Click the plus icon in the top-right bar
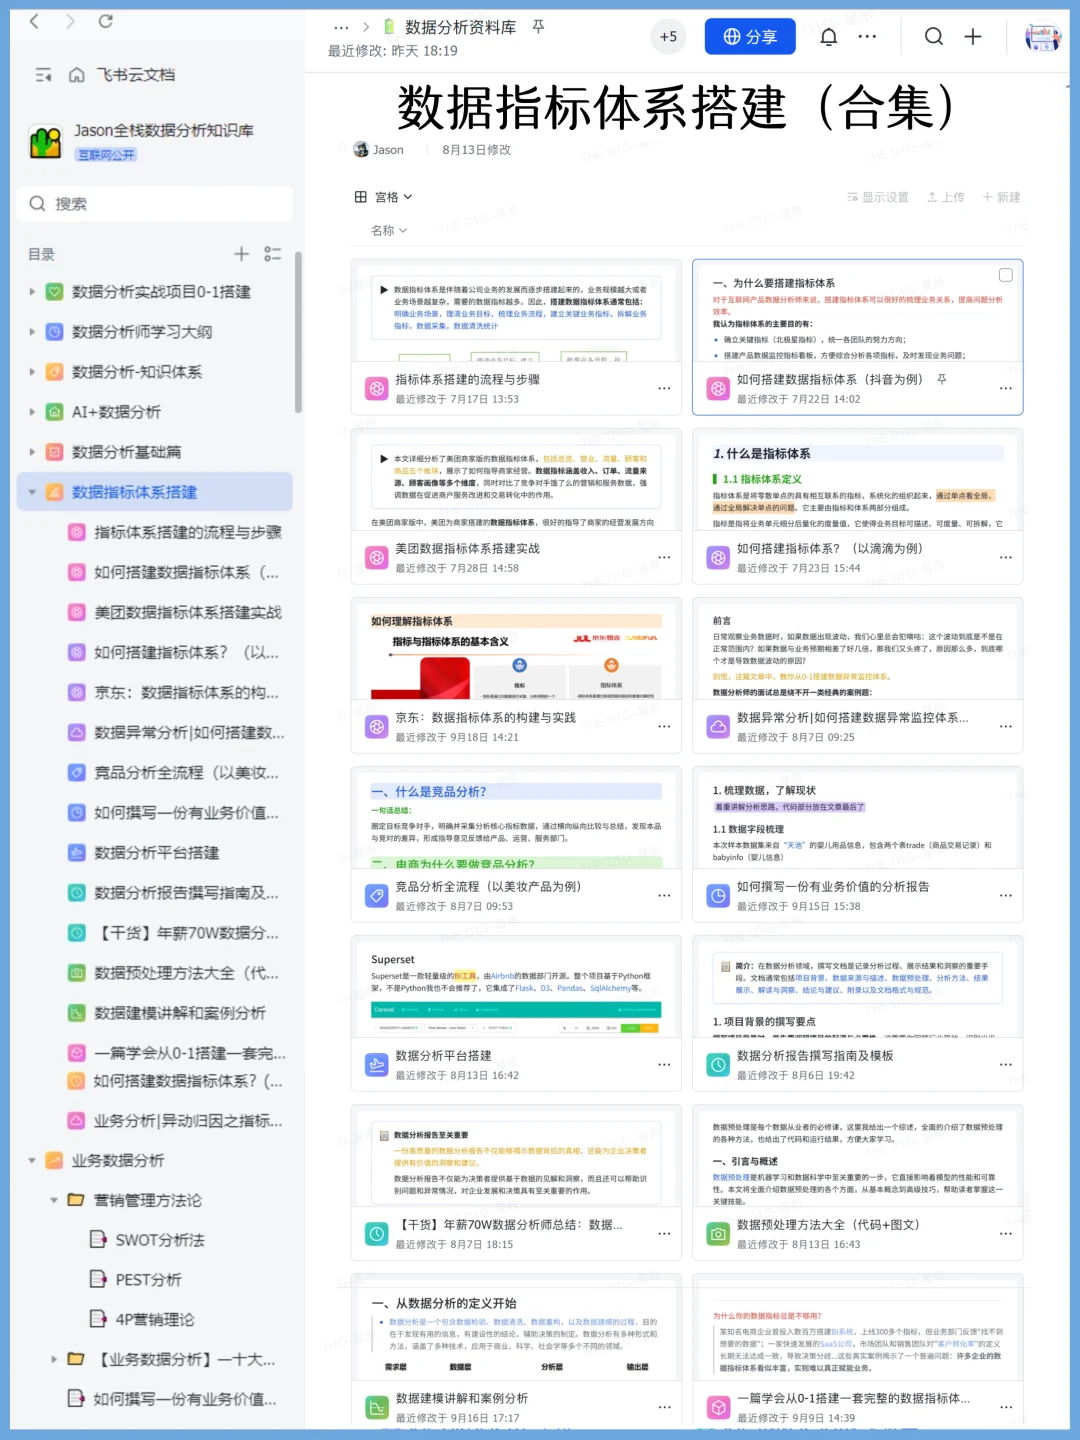Viewport: 1080px width, 1440px height. tap(972, 37)
